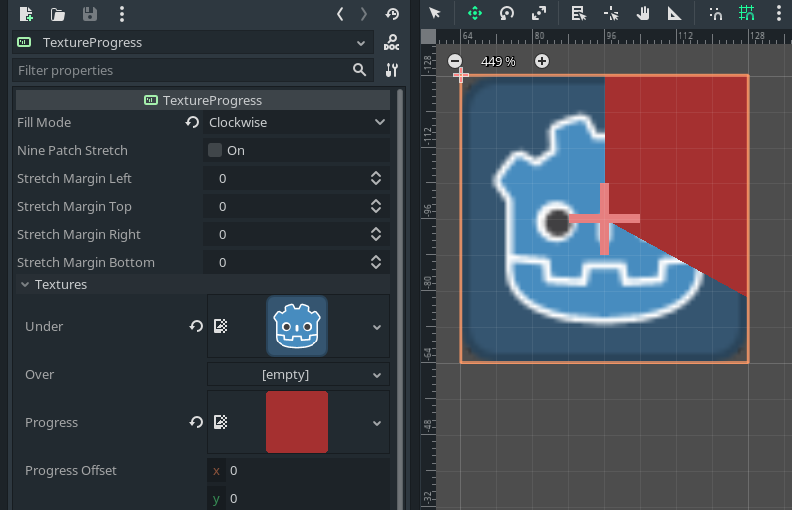This screenshot has width=792, height=510.
Task: Open TextureProgress documentation
Action: coord(391,42)
